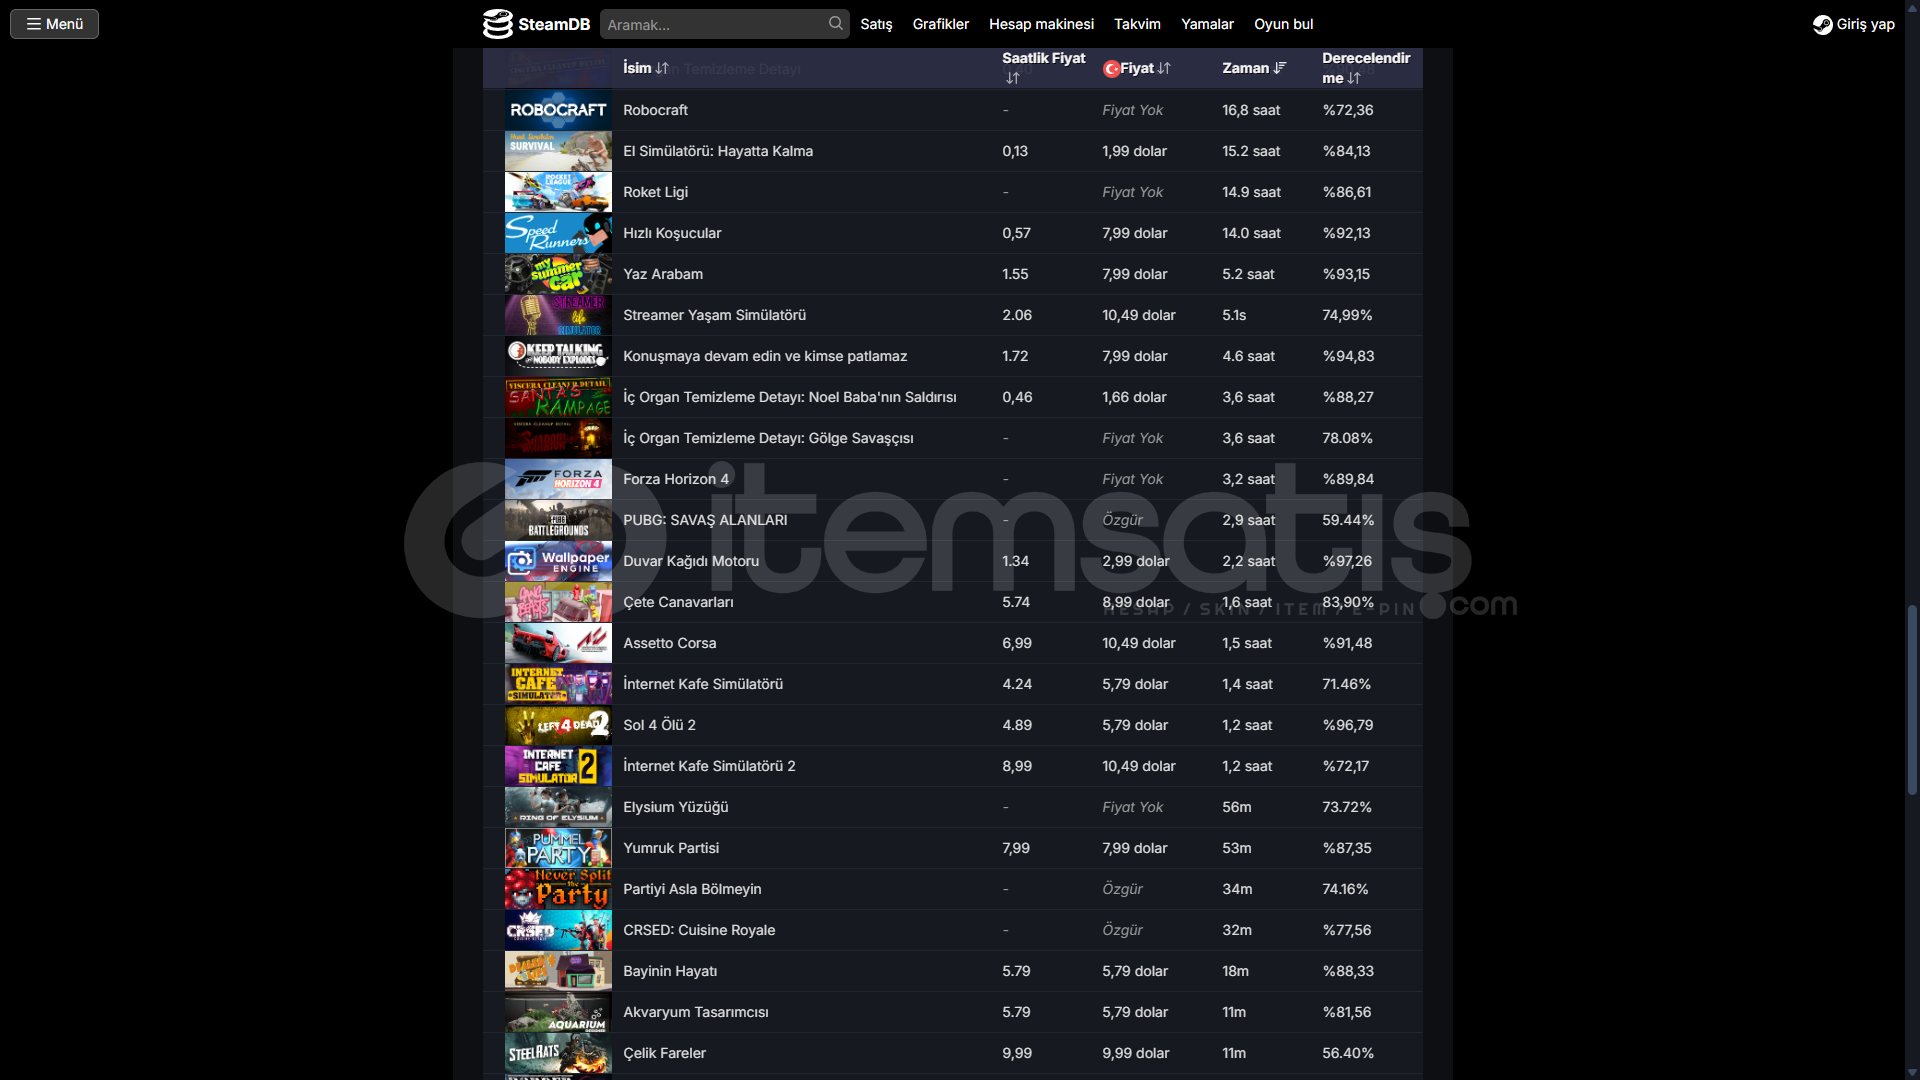
Task: Open the Pummel Party thumbnail
Action: click(558, 848)
